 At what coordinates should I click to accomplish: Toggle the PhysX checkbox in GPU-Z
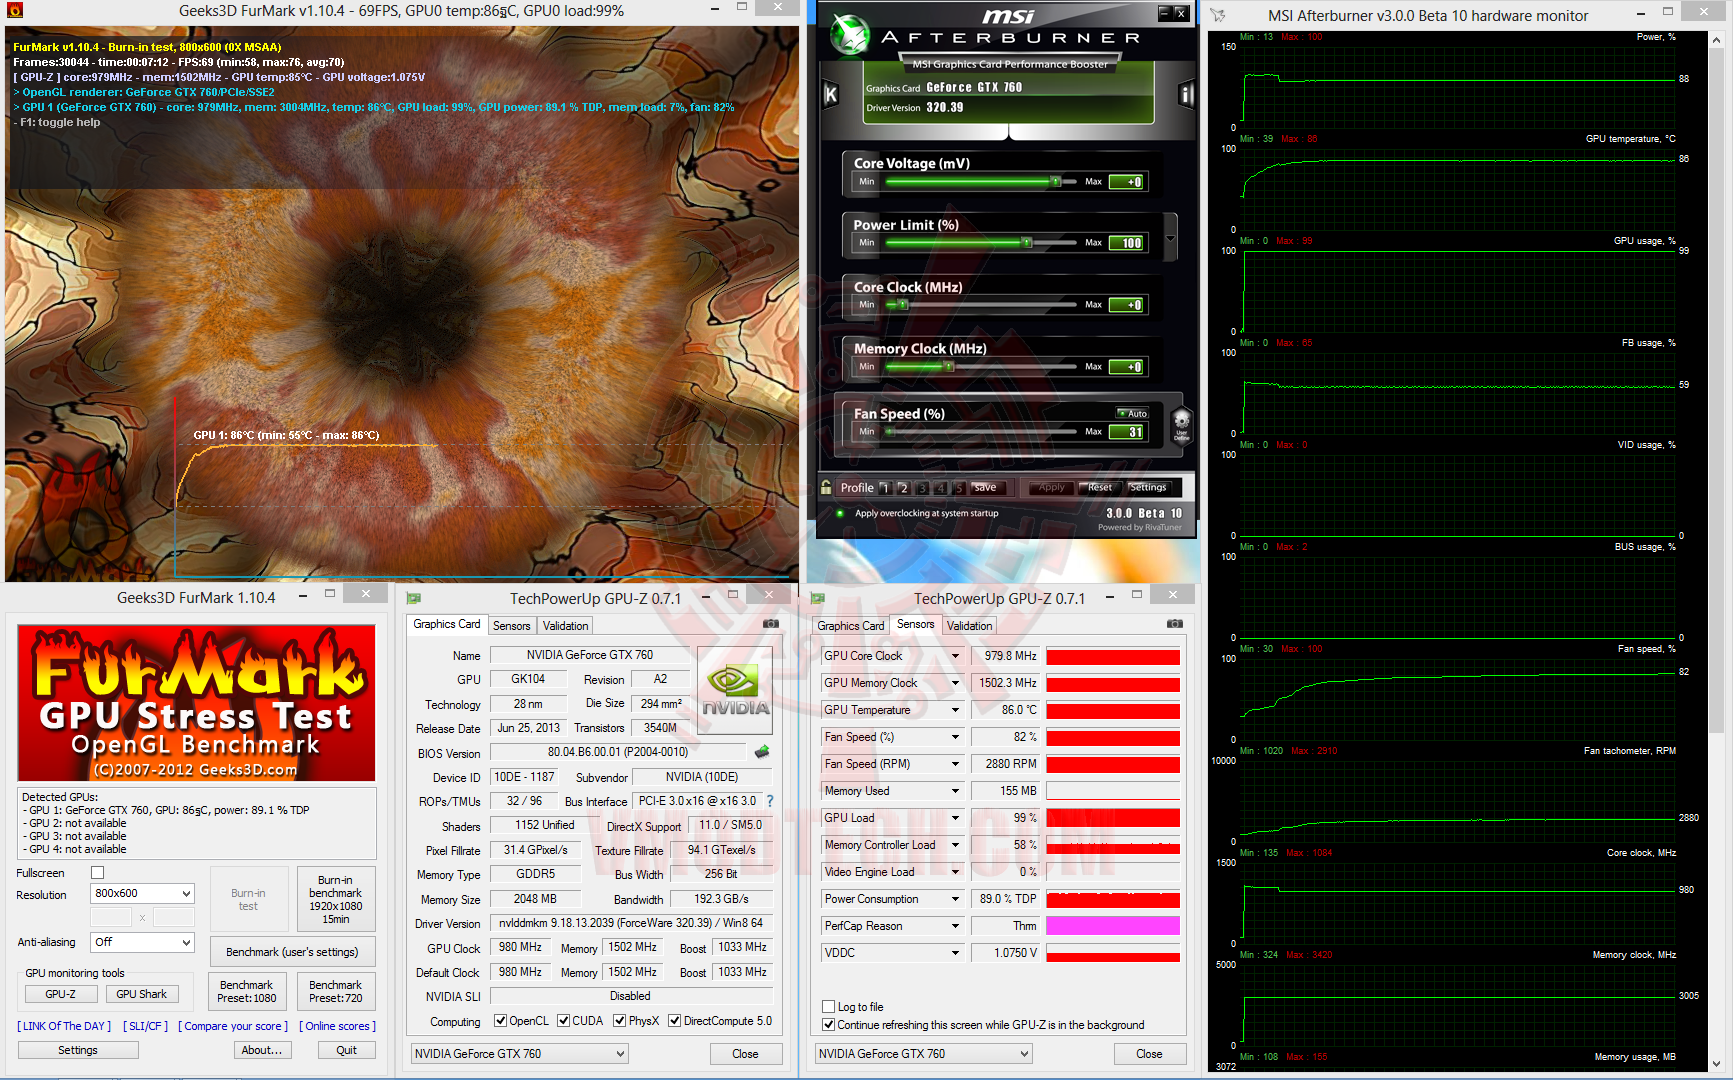620,1021
